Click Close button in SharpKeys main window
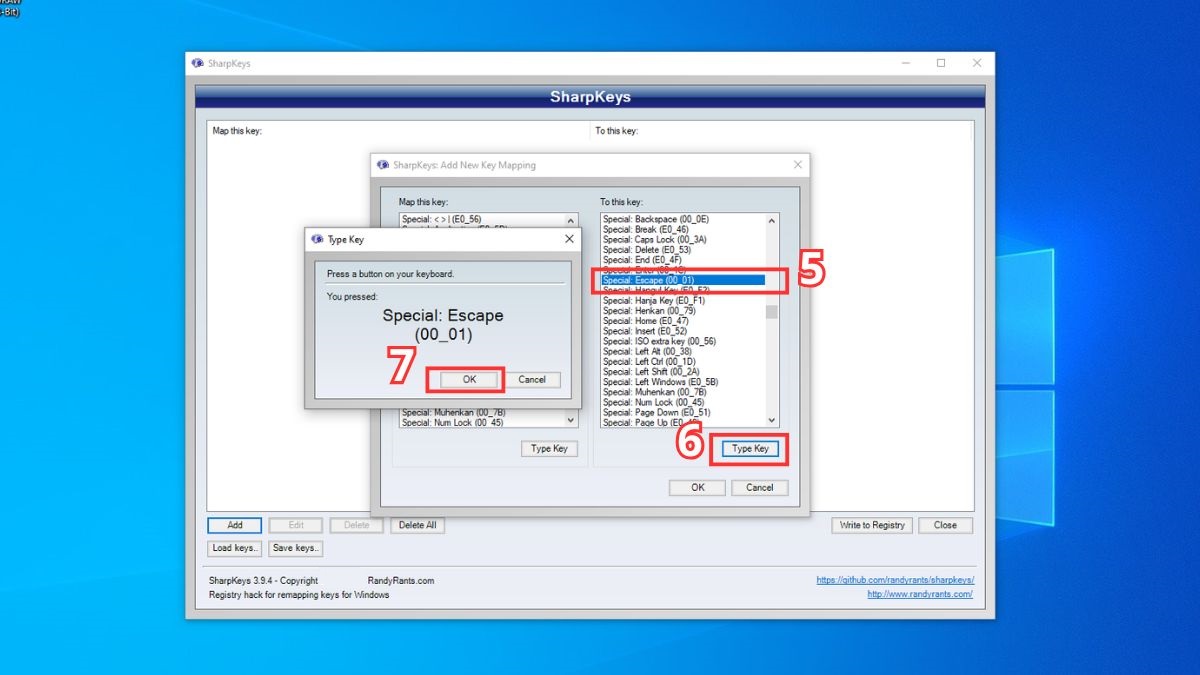 pyautogui.click(x=945, y=525)
